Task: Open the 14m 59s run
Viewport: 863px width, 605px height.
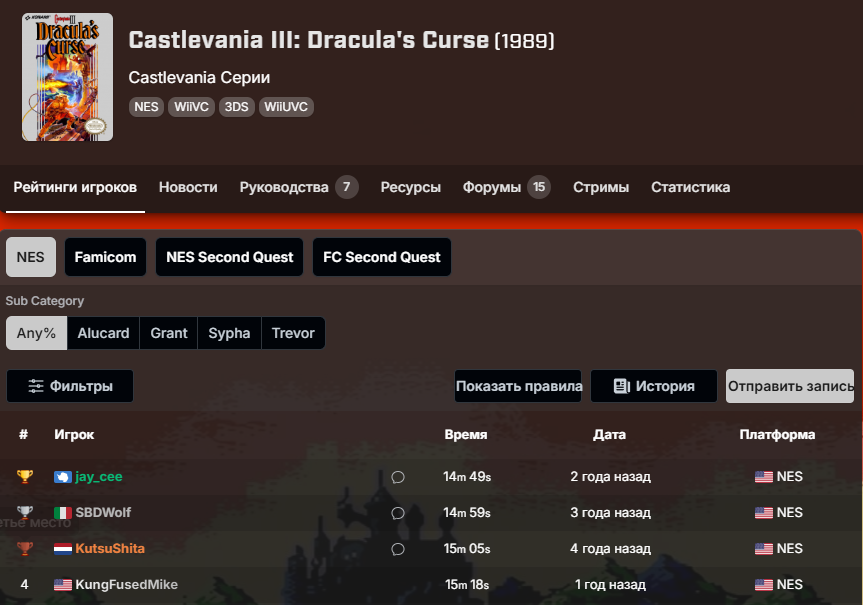Action: pos(467,513)
